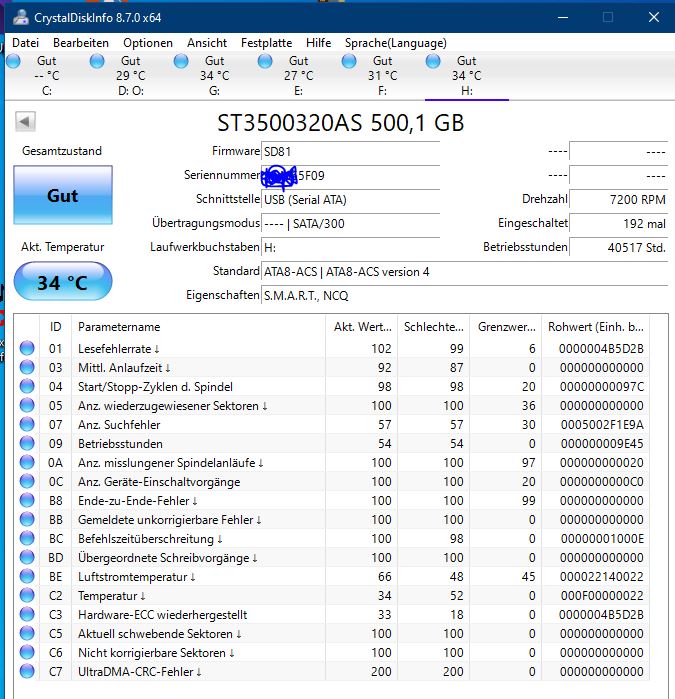Click status orb for Mittl. Anlaufzeit row

tap(27, 367)
